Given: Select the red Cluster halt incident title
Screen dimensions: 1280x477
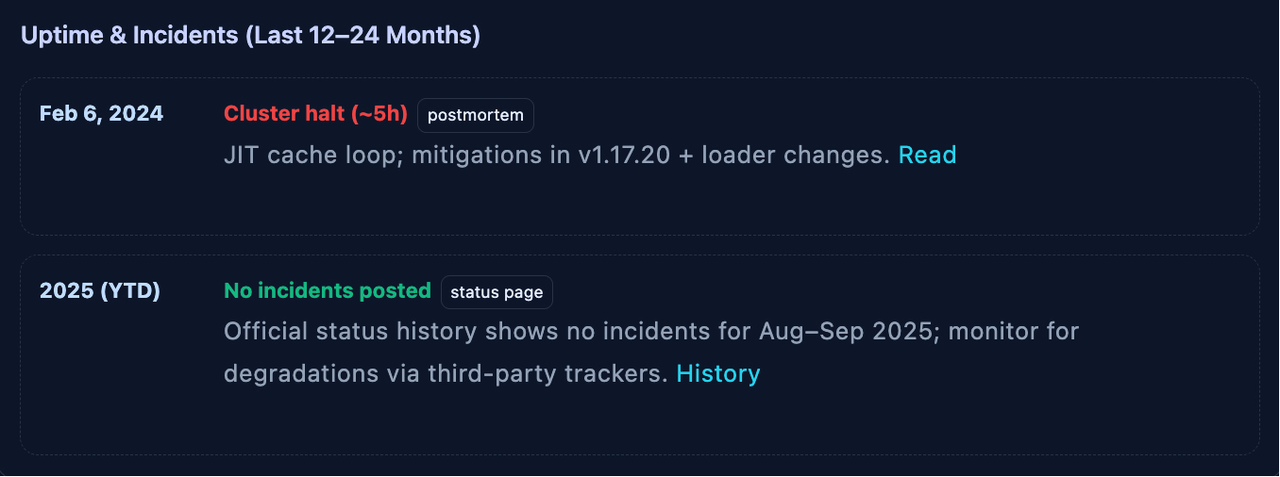Looking at the screenshot, I should (315, 114).
